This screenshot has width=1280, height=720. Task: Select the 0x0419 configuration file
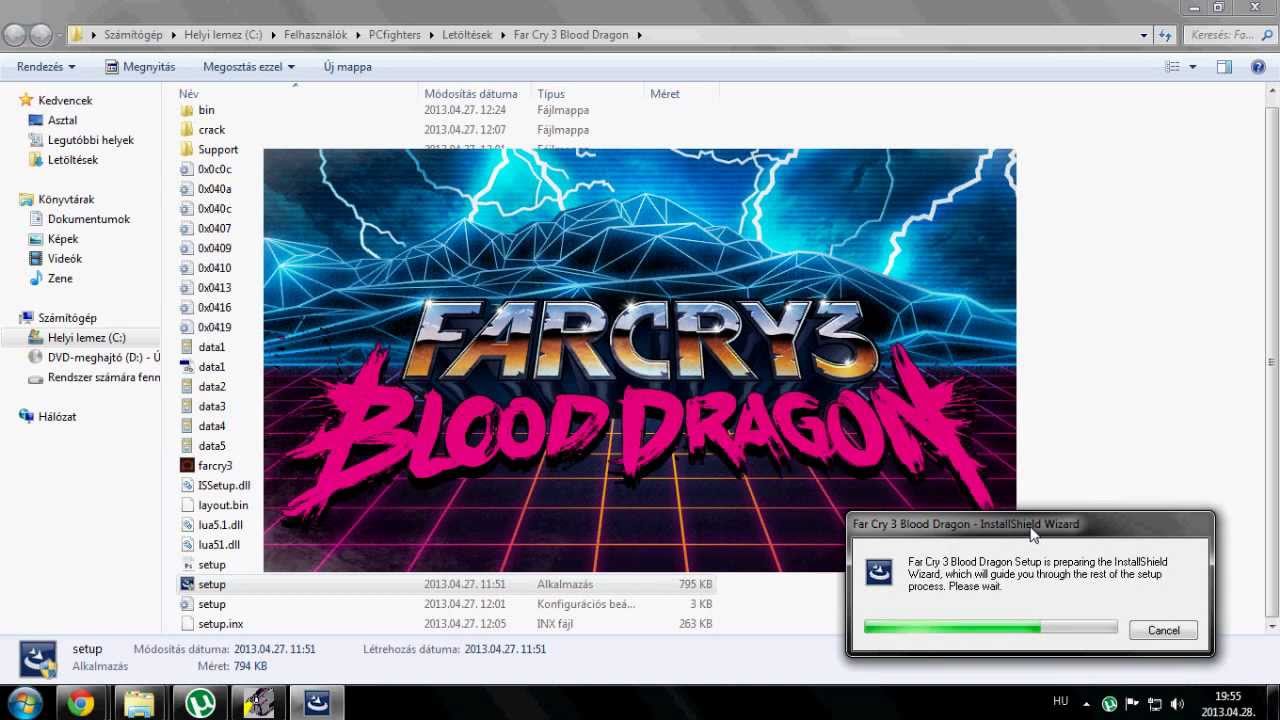tap(214, 327)
